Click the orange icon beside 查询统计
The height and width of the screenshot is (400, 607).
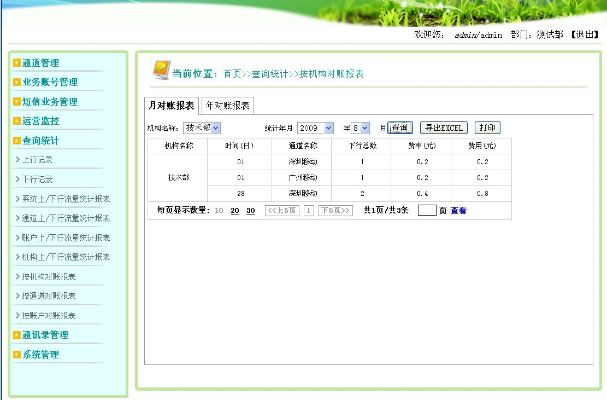pyautogui.click(x=17, y=141)
